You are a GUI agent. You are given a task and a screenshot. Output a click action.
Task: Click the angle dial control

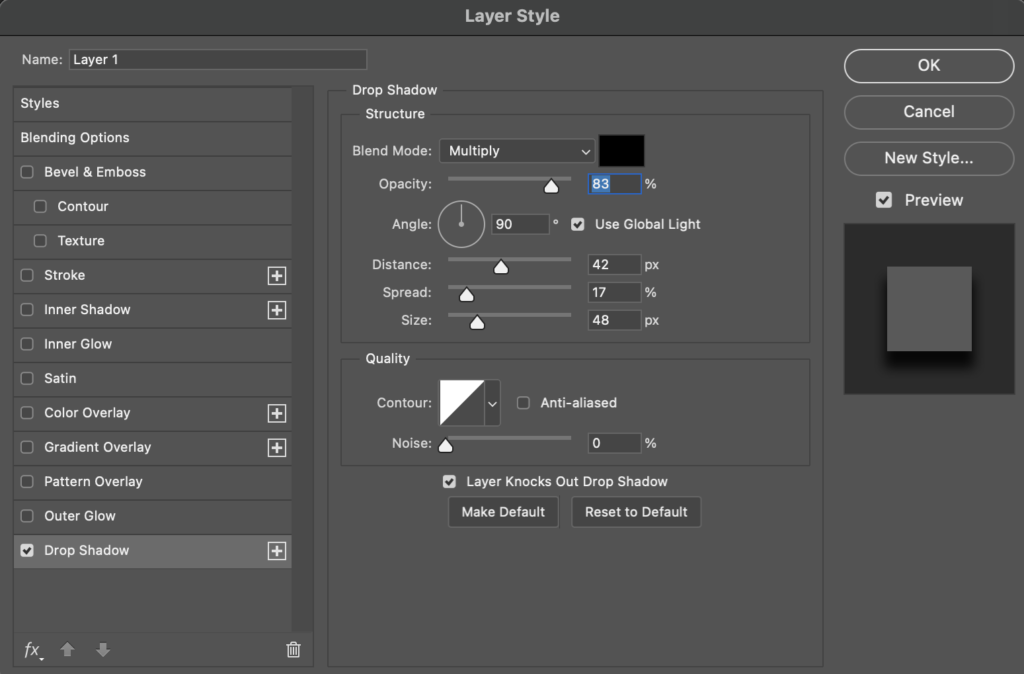click(461, 224)
